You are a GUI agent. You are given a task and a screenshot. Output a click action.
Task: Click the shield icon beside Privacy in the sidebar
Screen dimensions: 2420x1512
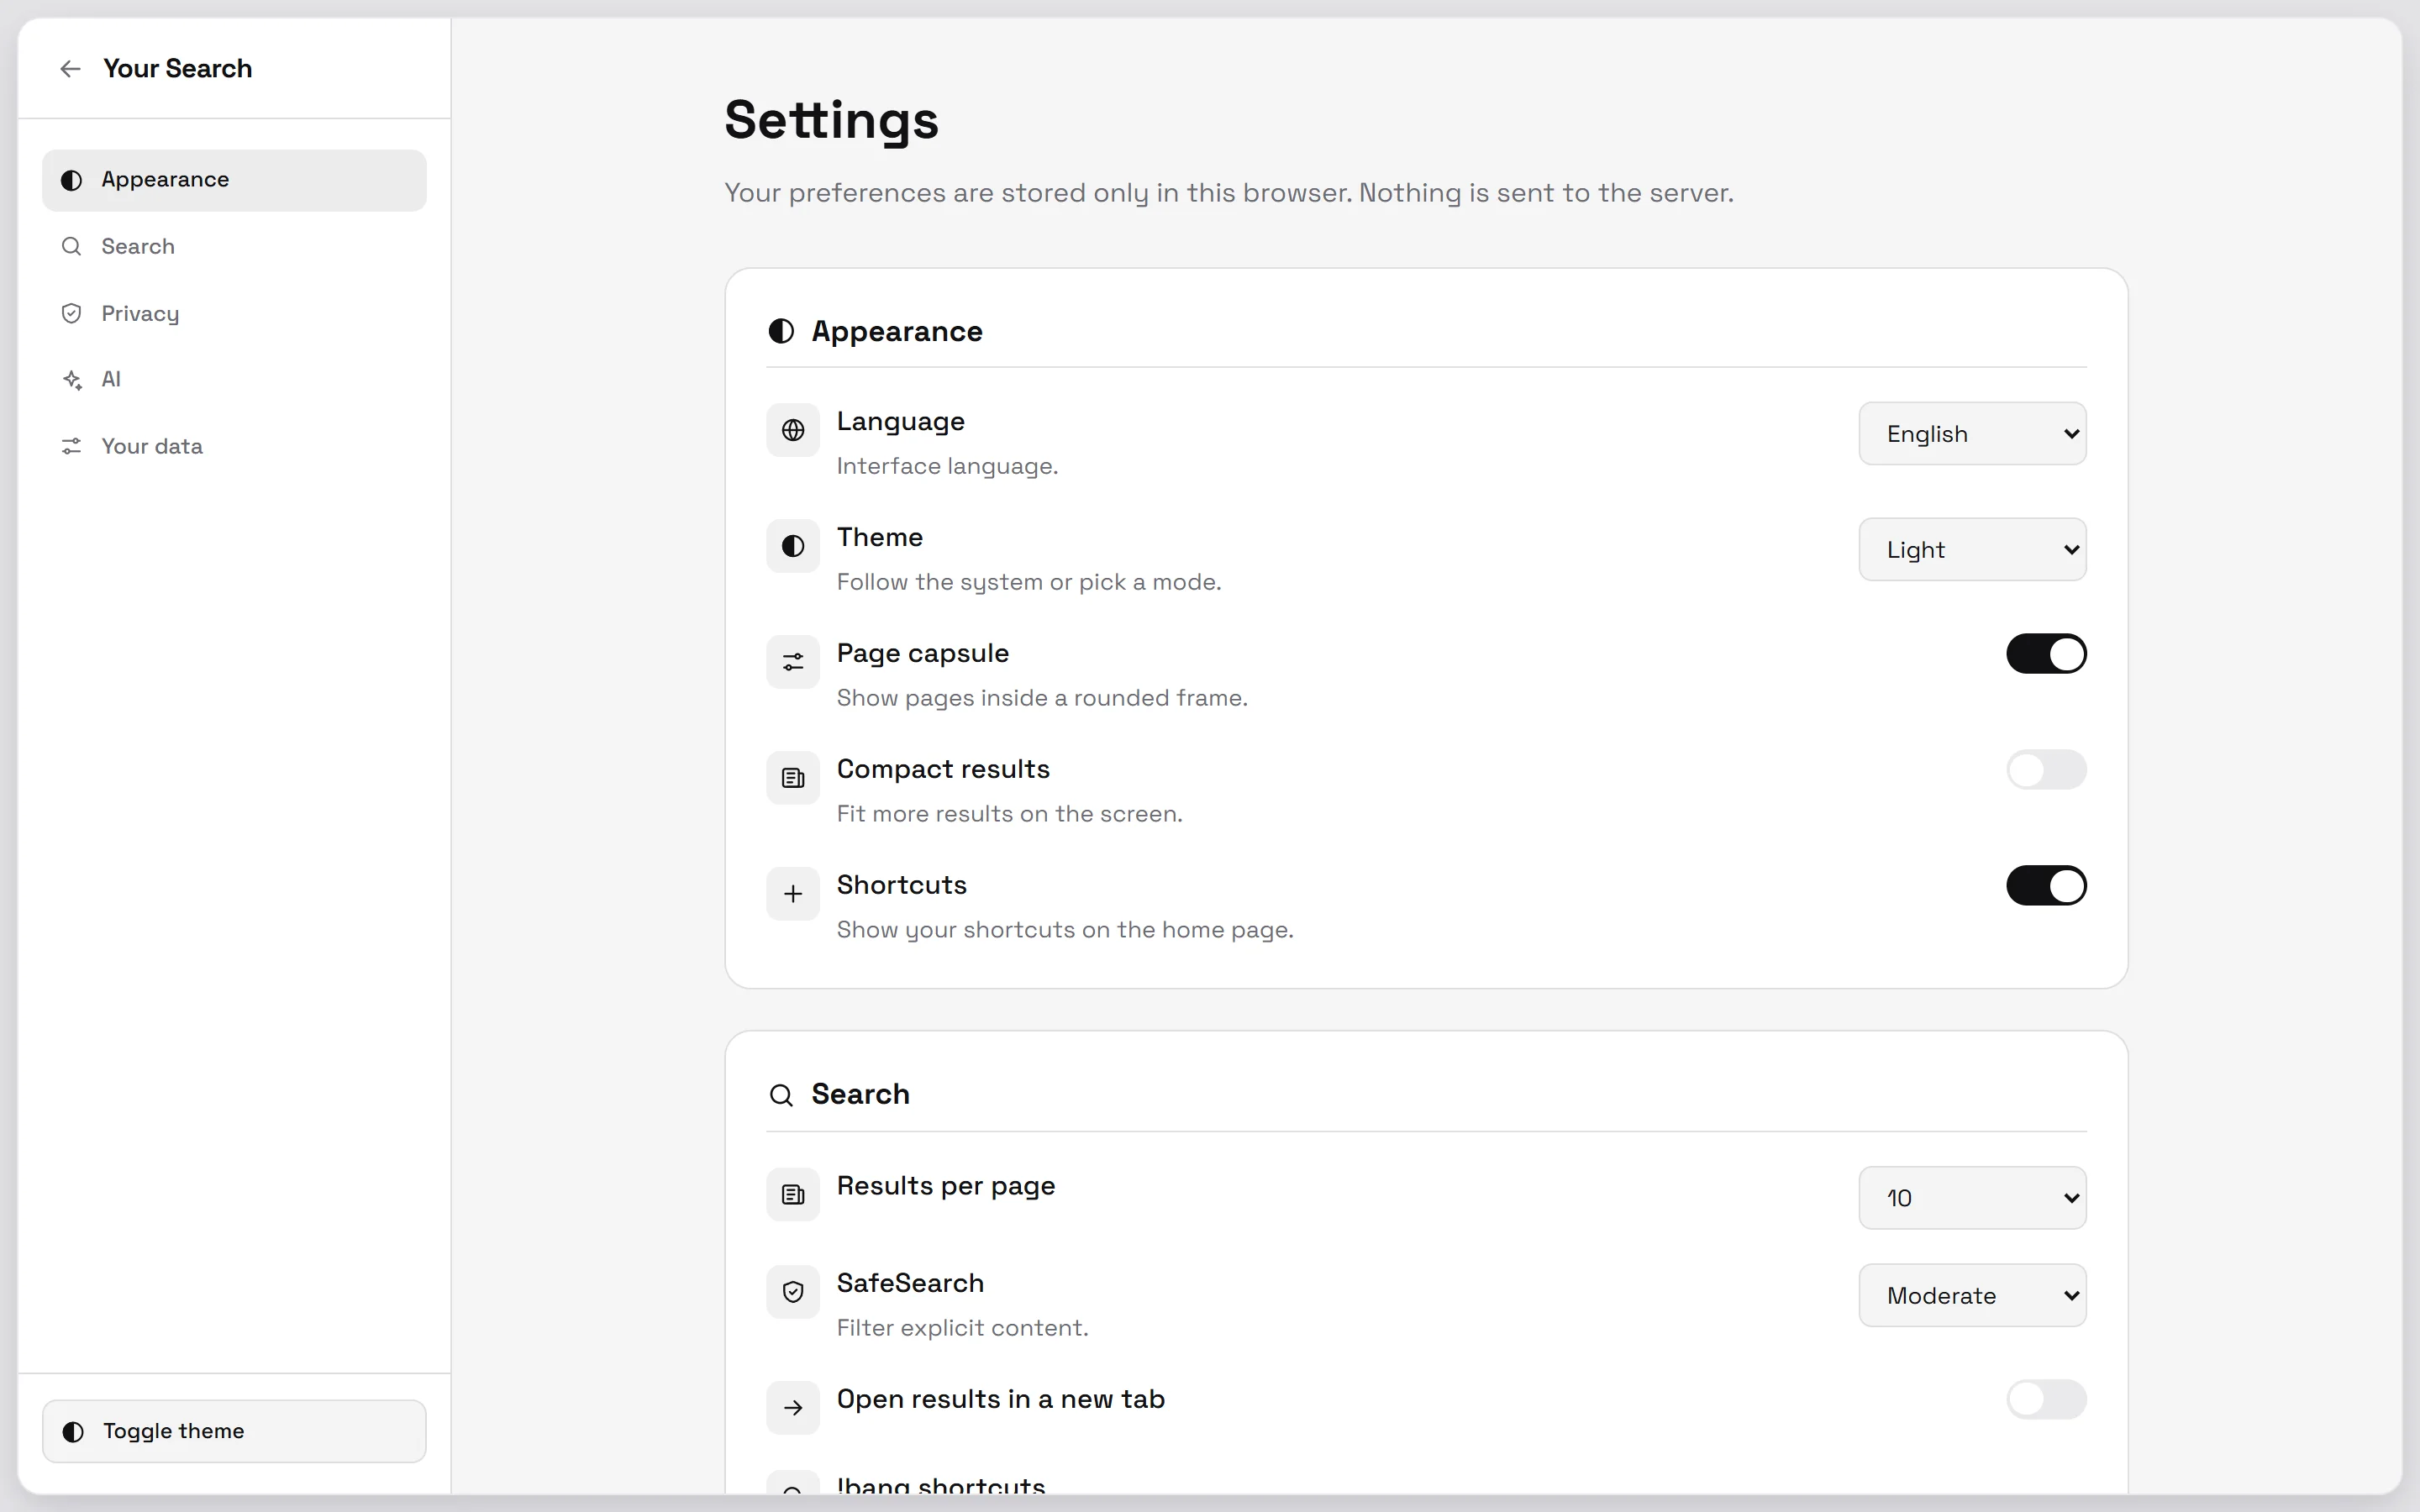71,314
